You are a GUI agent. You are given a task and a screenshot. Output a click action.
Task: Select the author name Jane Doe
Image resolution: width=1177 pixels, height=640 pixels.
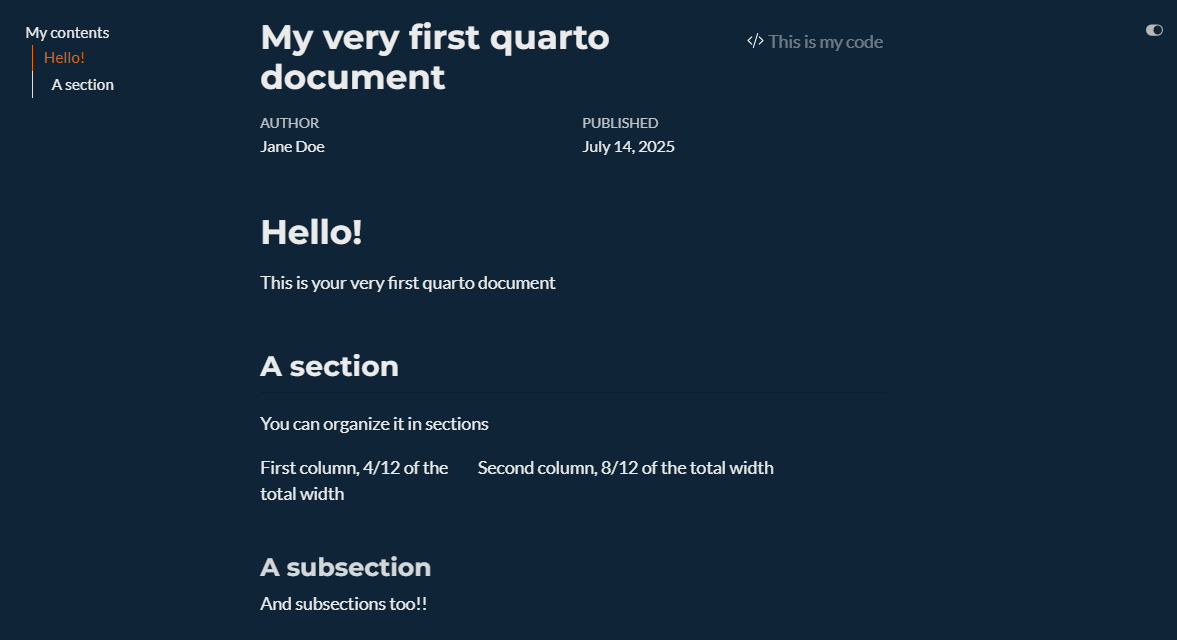pos(292,146)
